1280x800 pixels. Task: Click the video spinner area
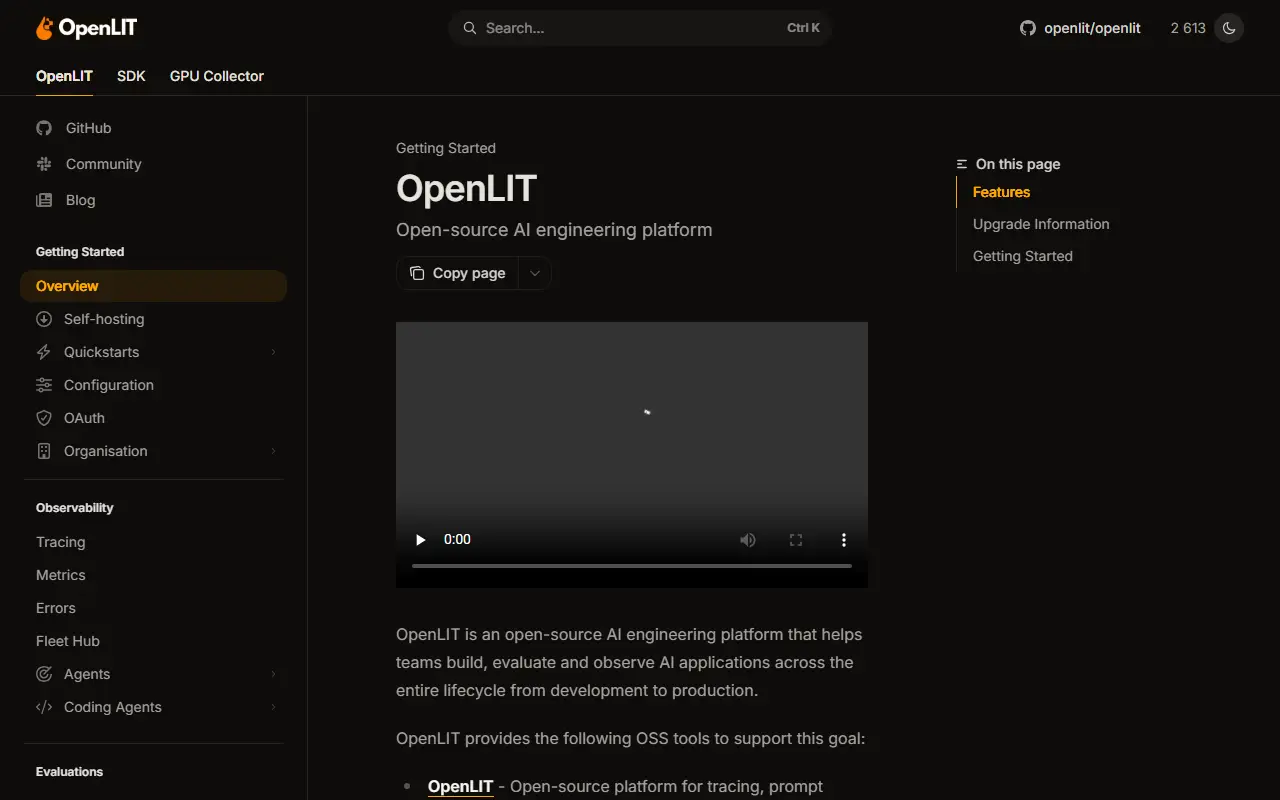click(x=646, y=412)
